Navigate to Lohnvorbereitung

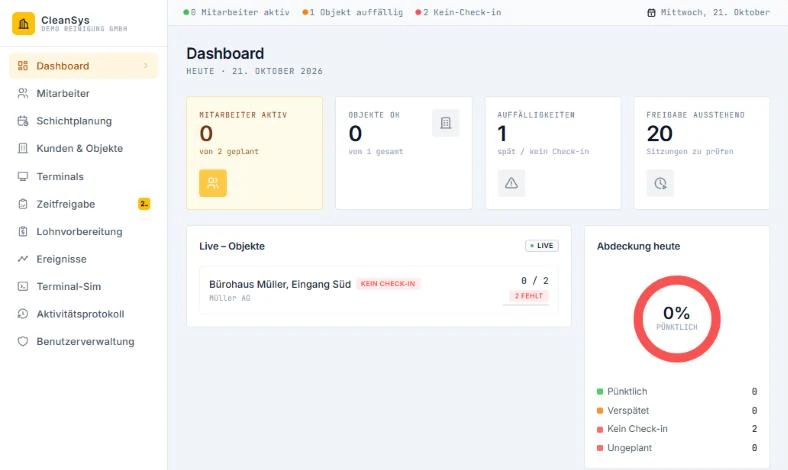83,232
